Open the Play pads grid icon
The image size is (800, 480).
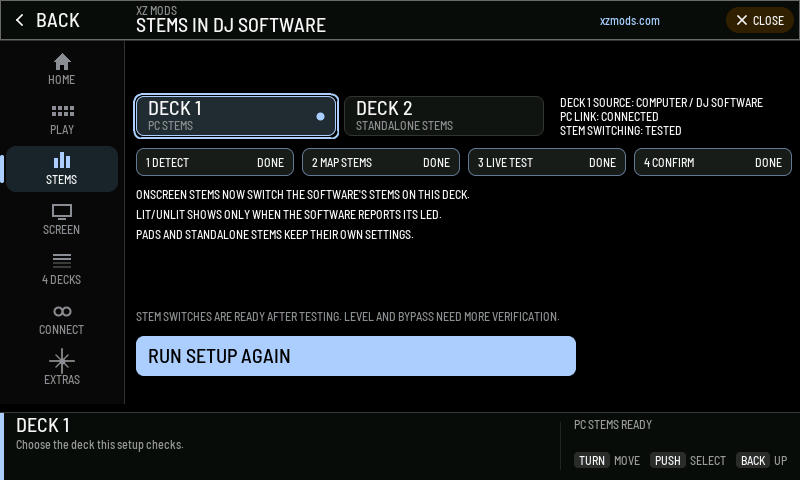coord(62,111)
